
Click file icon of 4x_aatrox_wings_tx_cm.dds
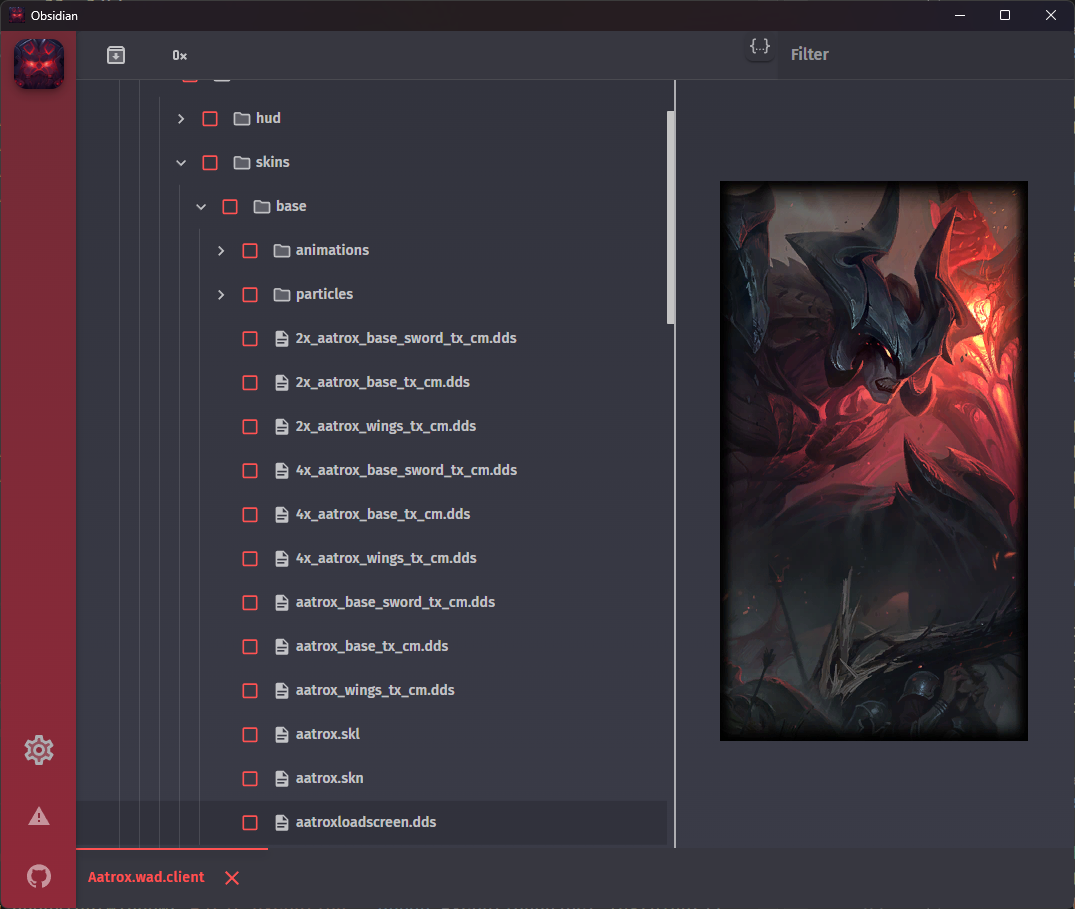(281, 559)
